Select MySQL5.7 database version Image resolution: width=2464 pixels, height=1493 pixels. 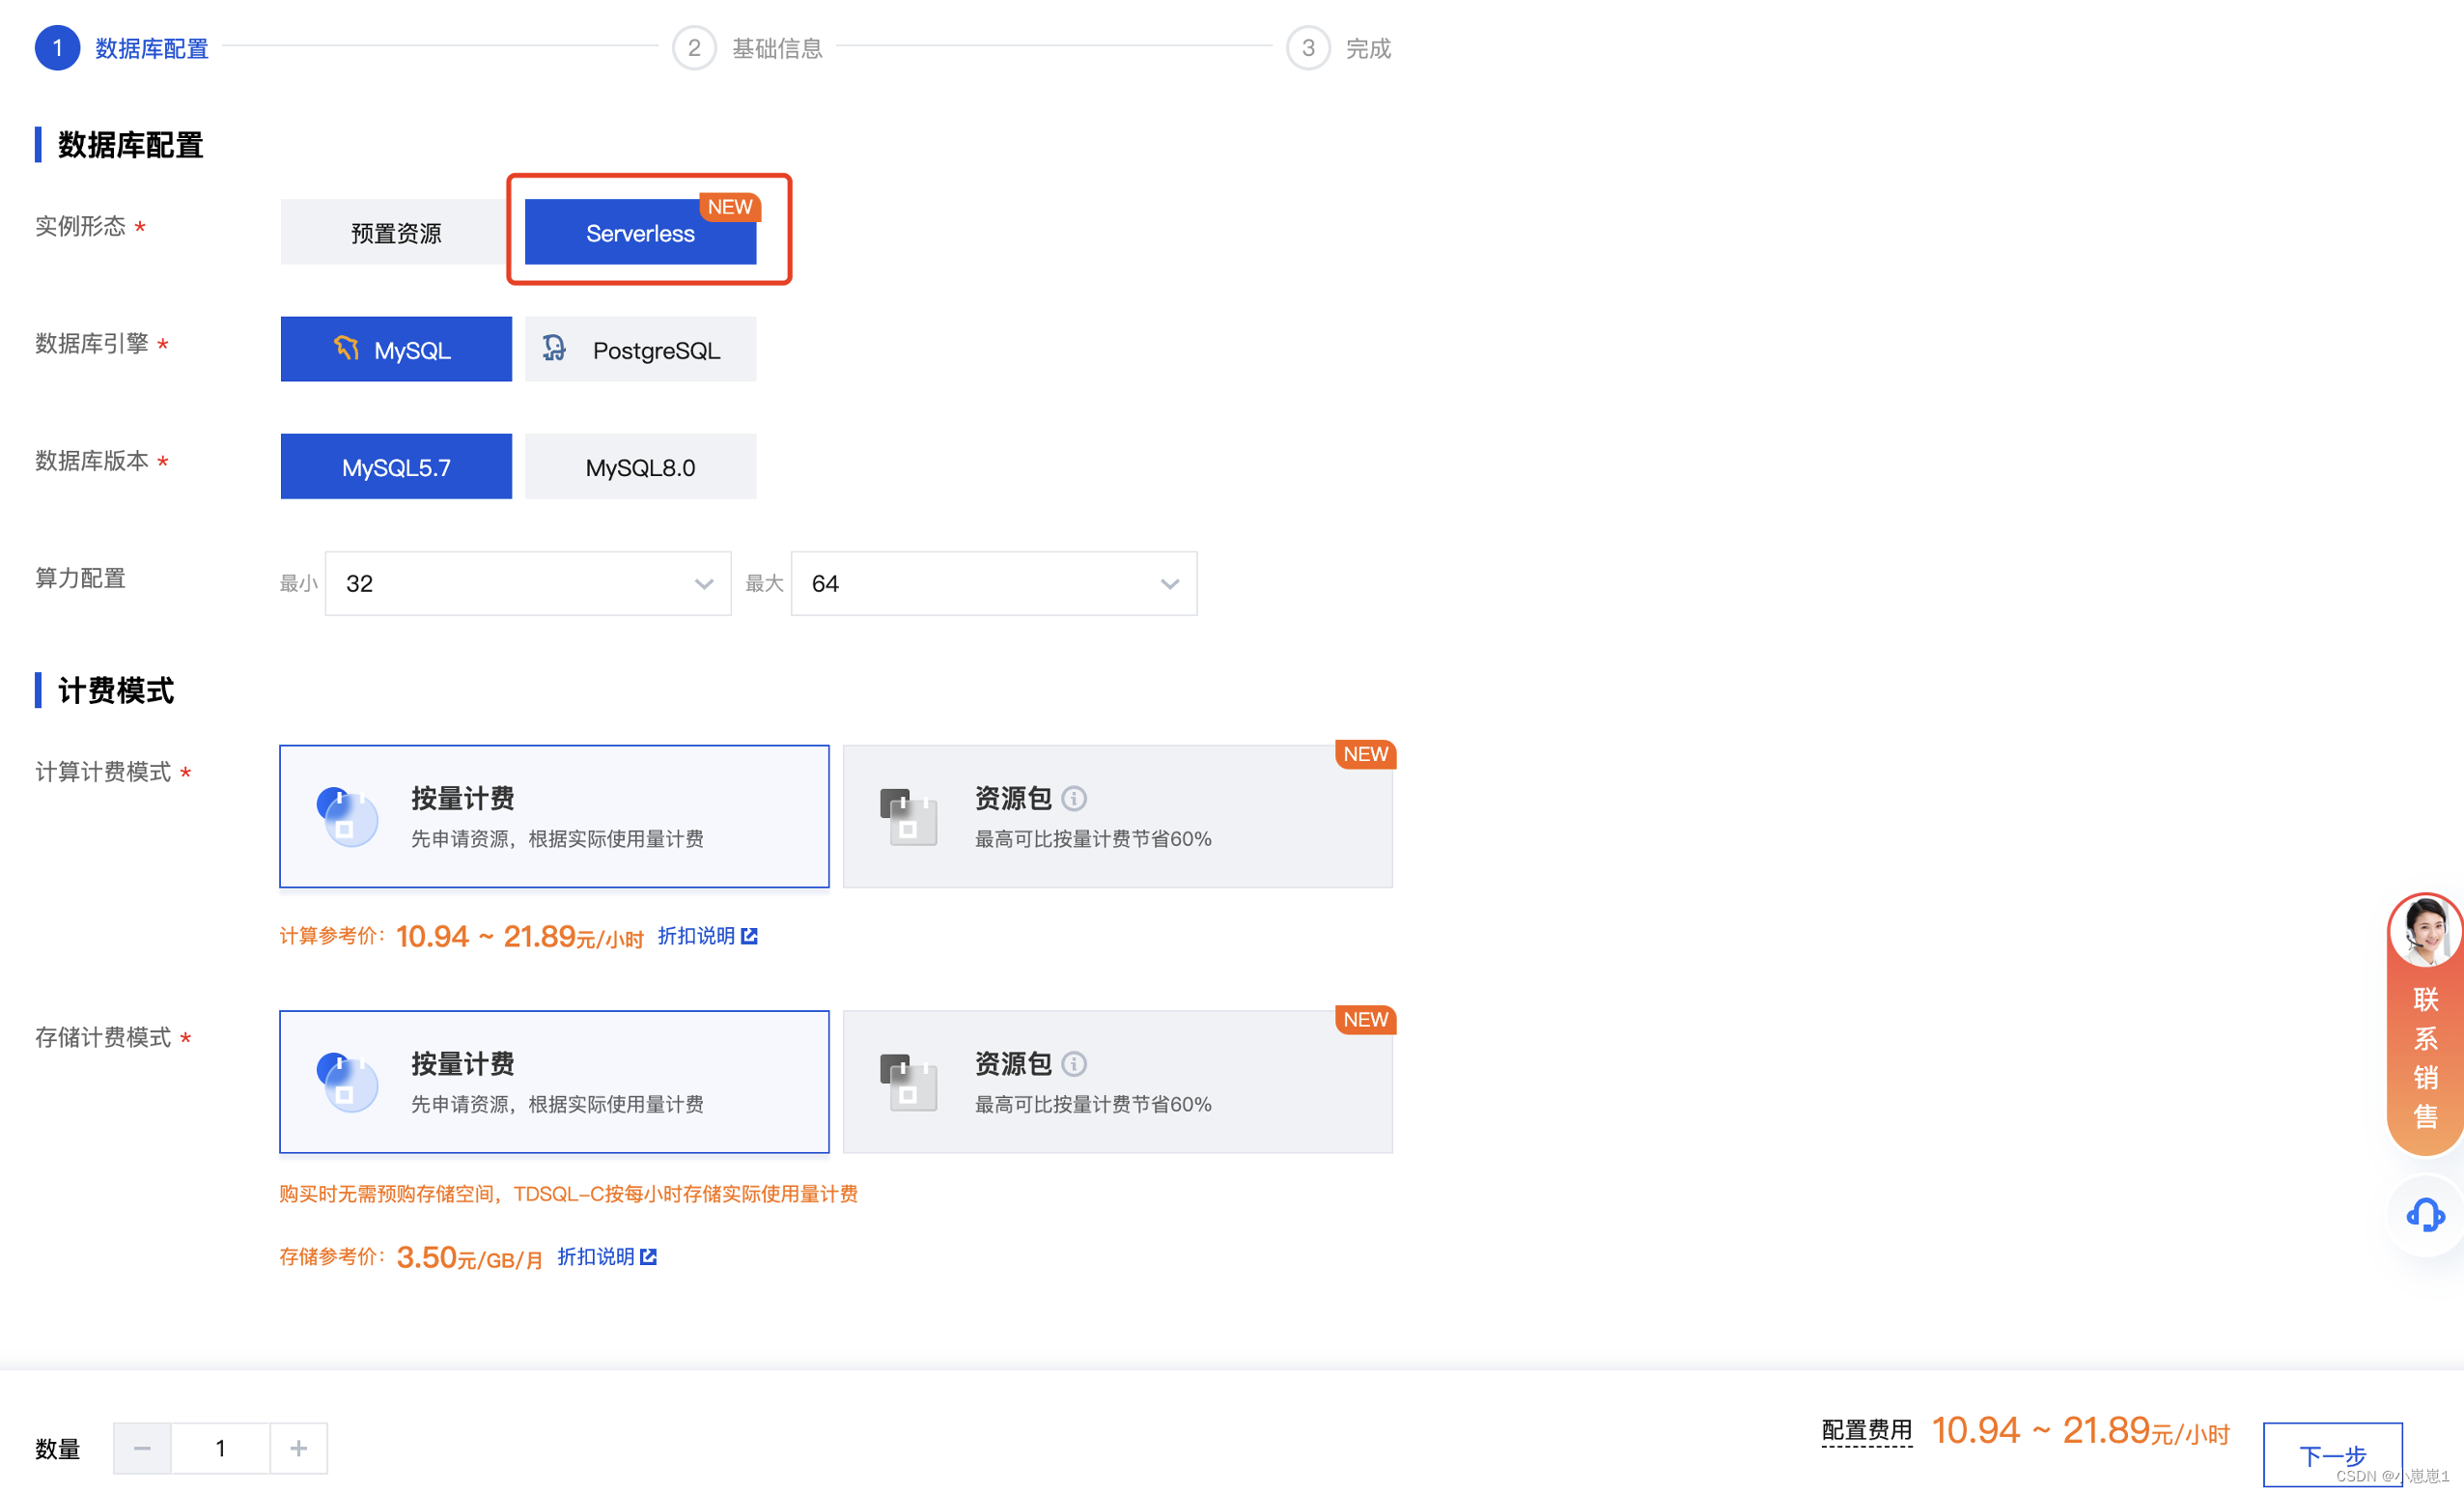(x=396, y=466)
